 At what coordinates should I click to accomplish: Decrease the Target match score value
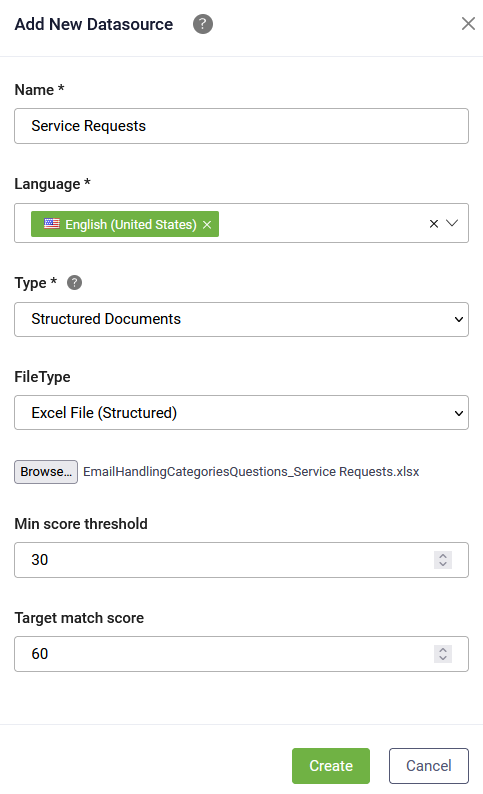point(443,658)
